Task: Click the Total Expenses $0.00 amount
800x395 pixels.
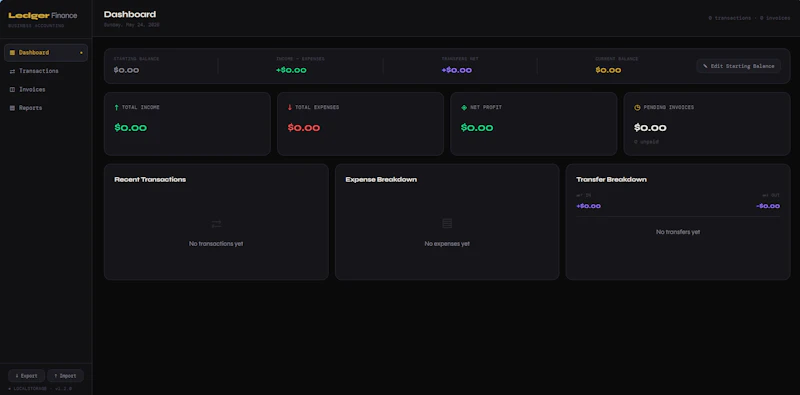Action: point(304,128)
